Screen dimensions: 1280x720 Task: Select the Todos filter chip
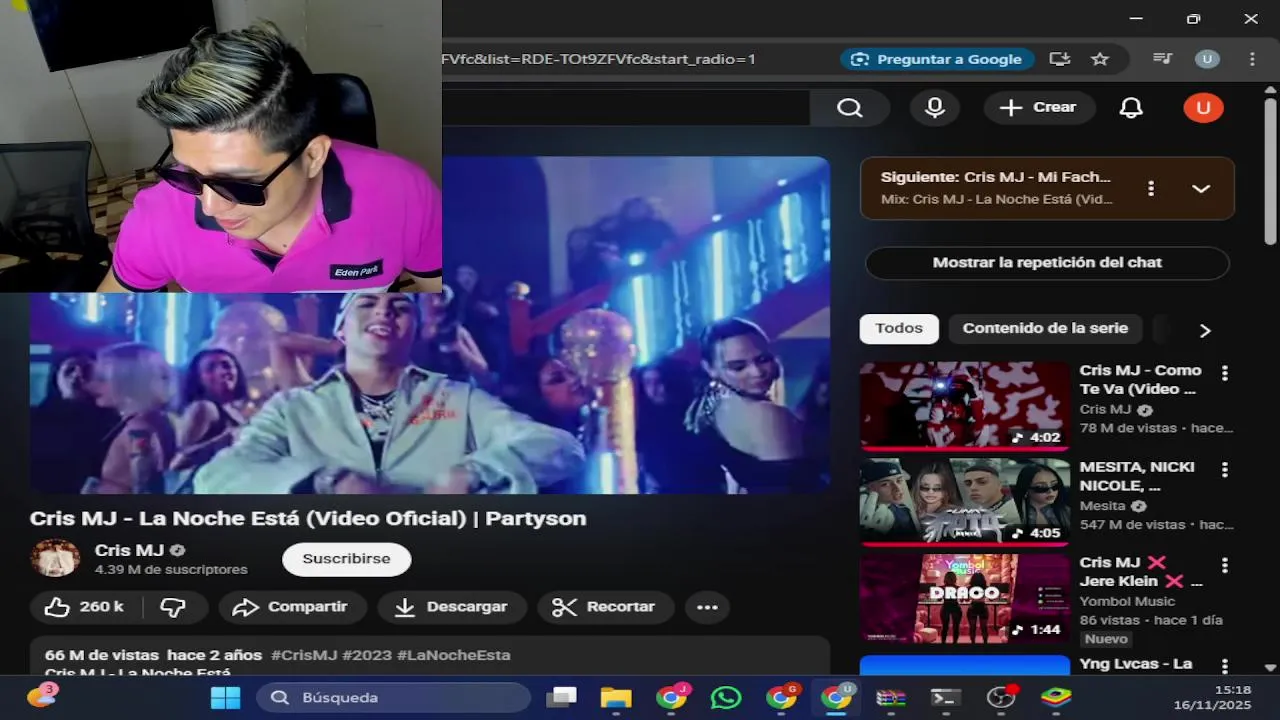pos(899,329)
